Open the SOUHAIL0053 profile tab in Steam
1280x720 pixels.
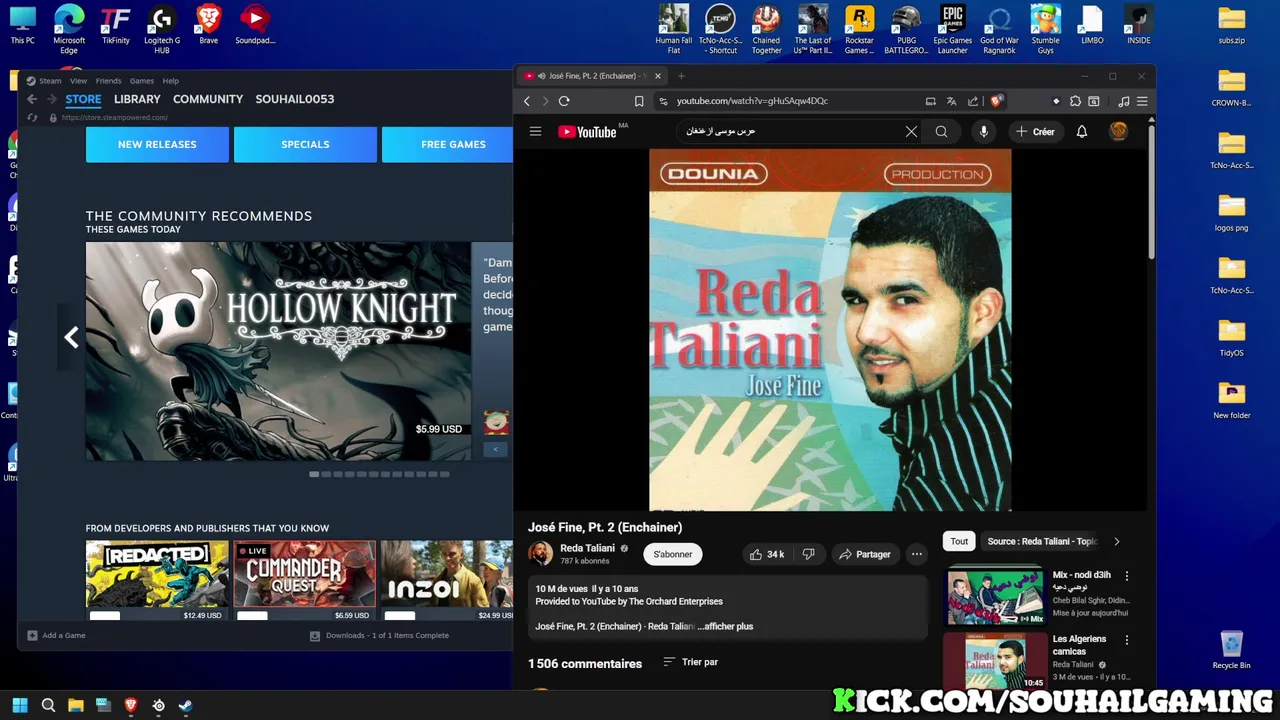point(295,99)
